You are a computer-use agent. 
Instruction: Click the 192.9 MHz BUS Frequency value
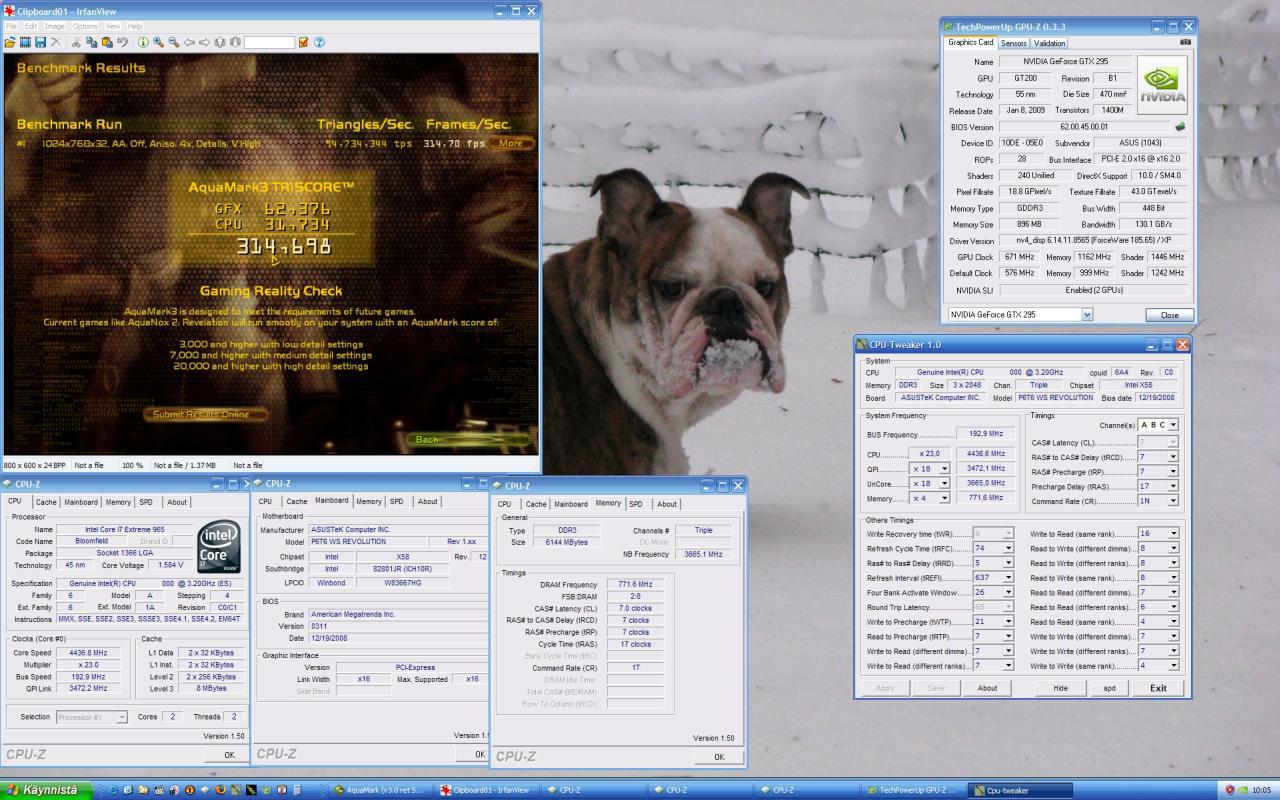986,434
